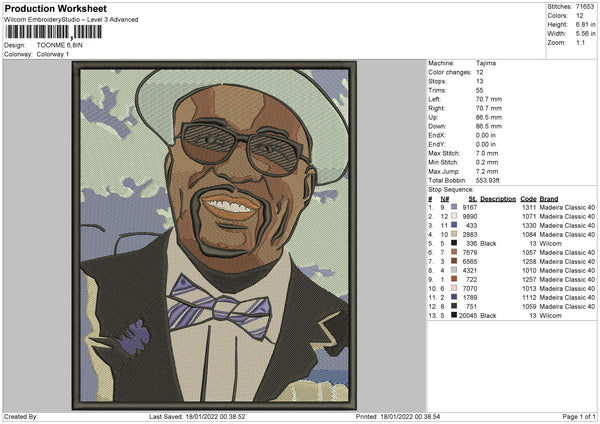This screenshot has width=600, height=424.
Task: Click the Trims value 55
Action: point(479,90)
